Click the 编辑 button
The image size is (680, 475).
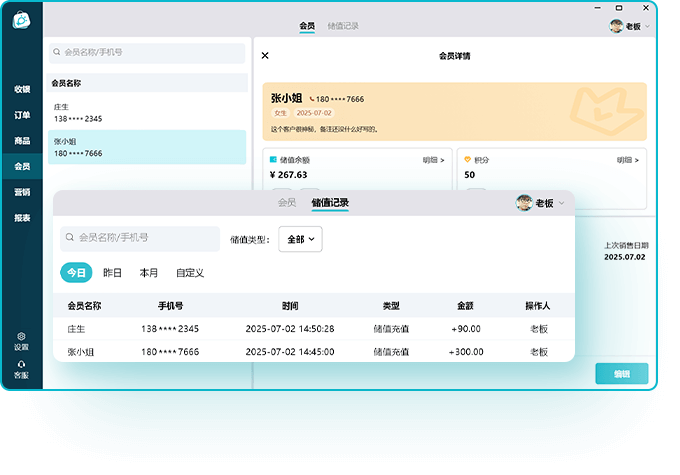(622, 373)
